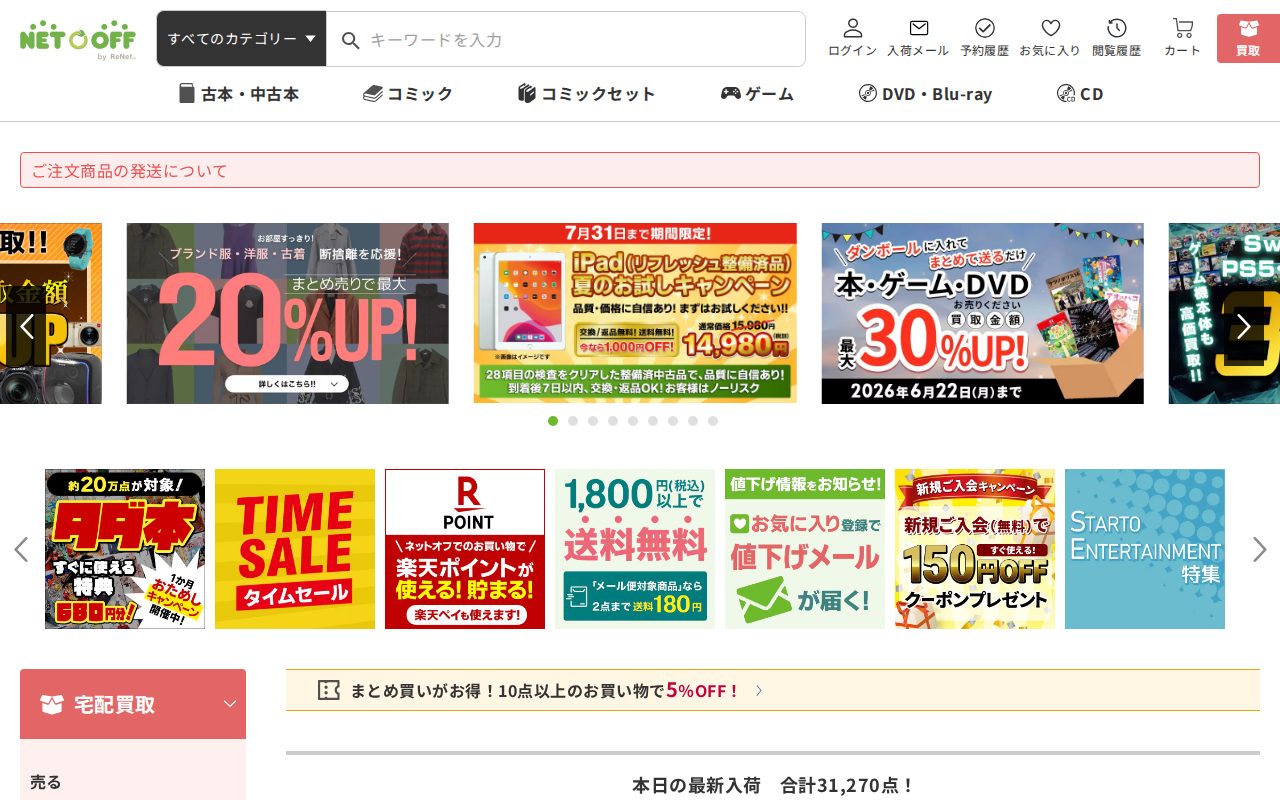Screen dimensions: 1280x800
Task: Click the 売る sidebar item
Action: point(46,782)
